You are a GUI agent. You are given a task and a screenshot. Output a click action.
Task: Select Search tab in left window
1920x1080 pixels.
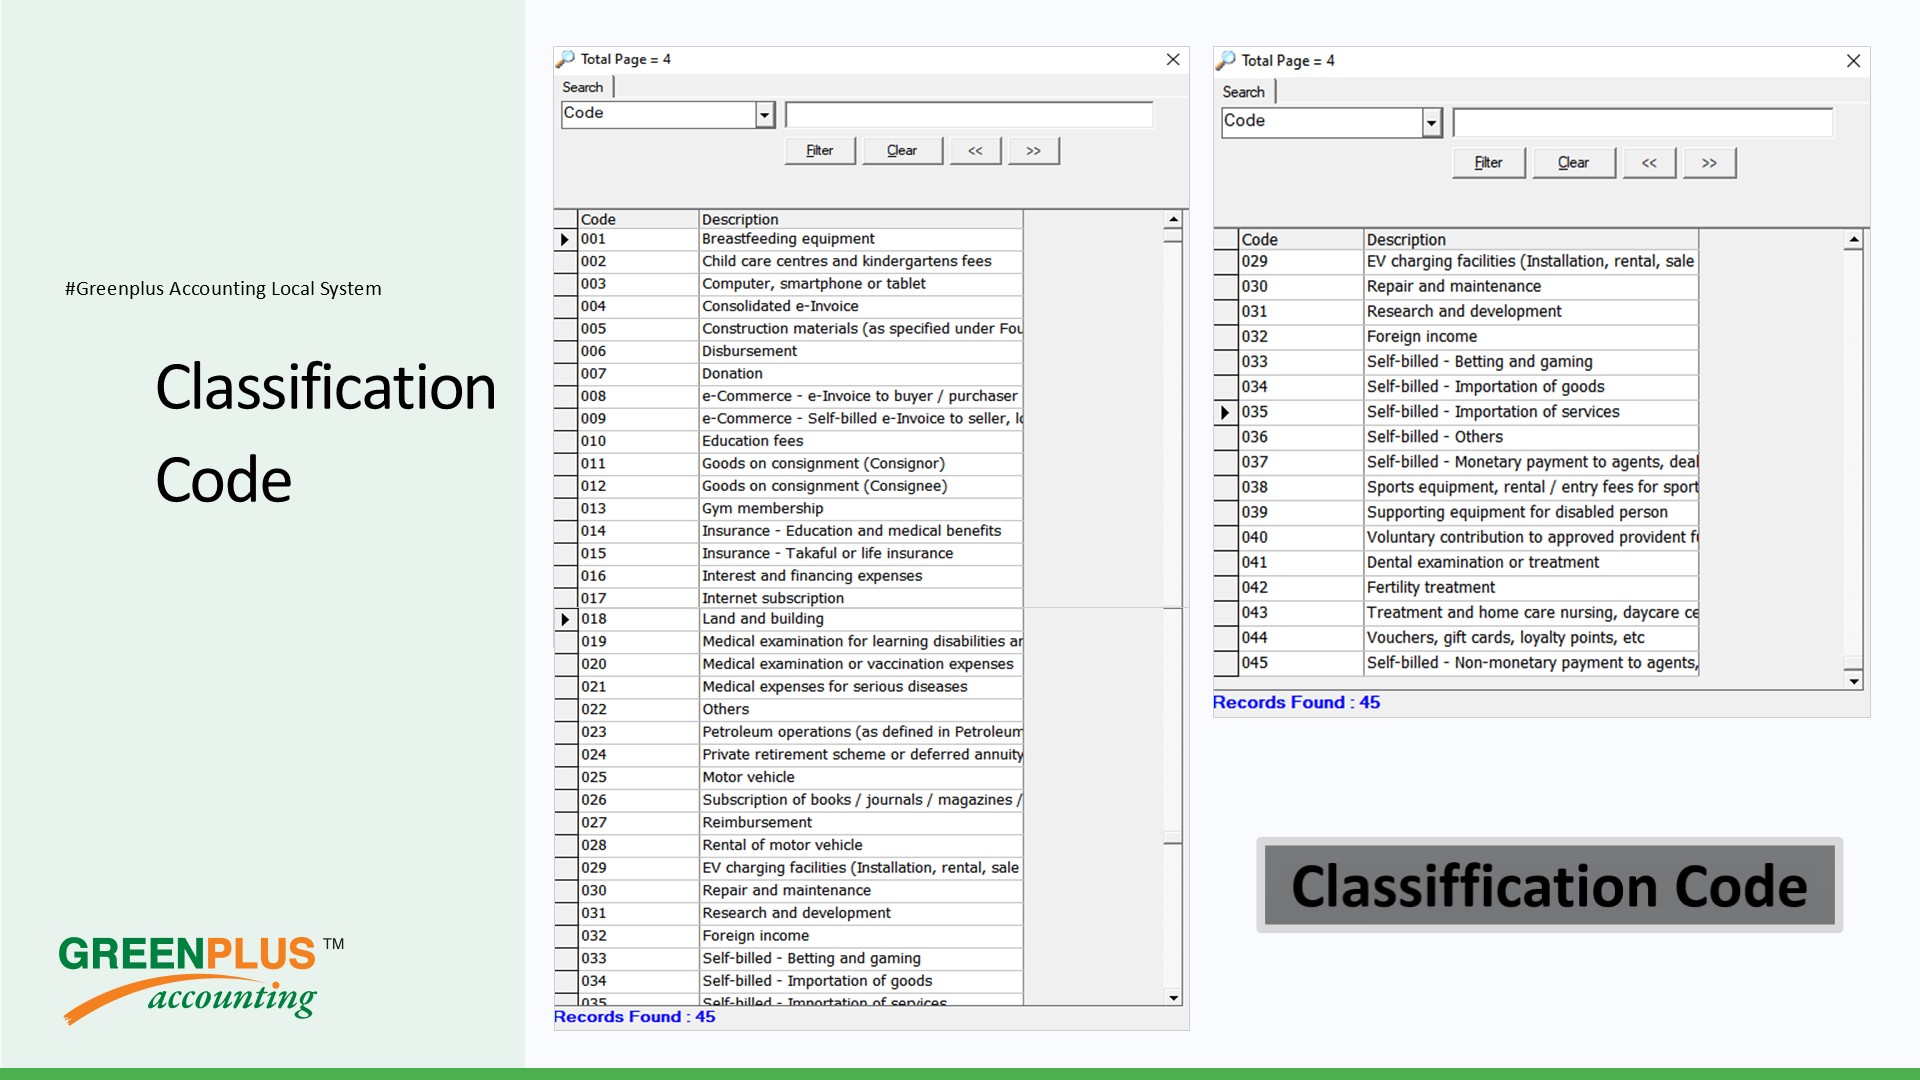coord(583,87)
